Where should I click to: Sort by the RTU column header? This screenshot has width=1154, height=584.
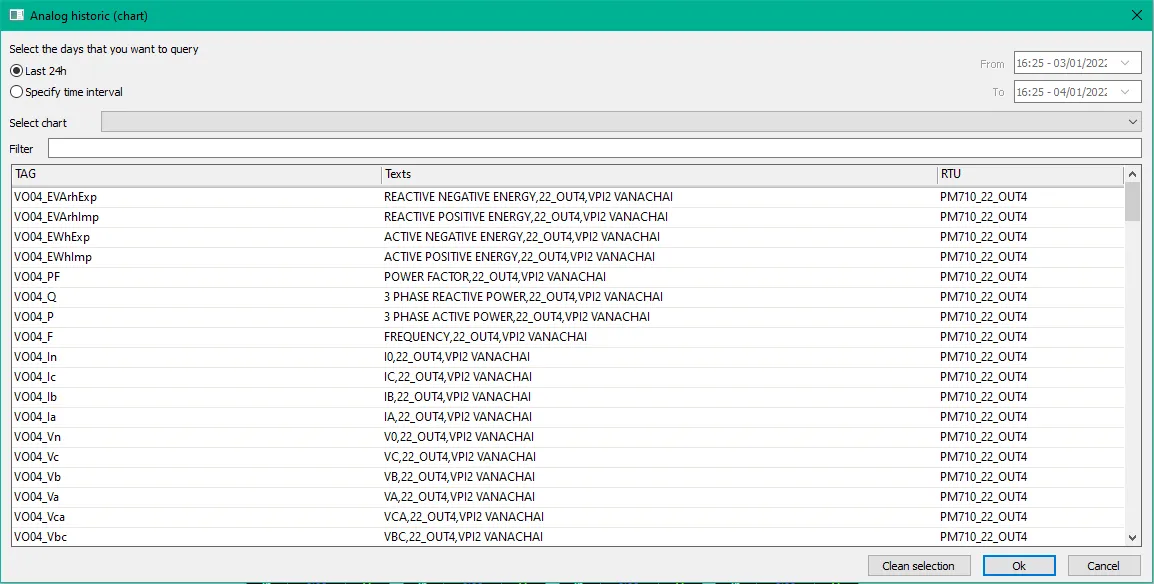click(x=1030, y=174)
